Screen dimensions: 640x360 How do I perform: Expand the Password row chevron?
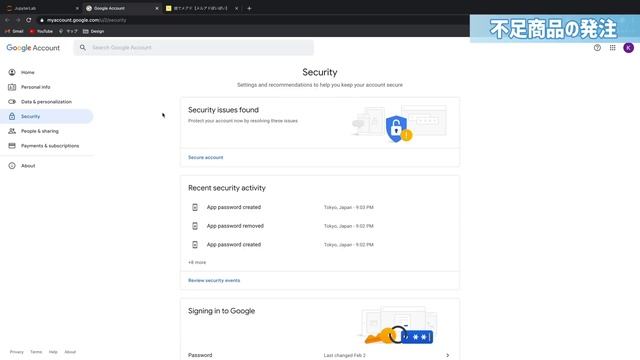(x=447, y=356)
